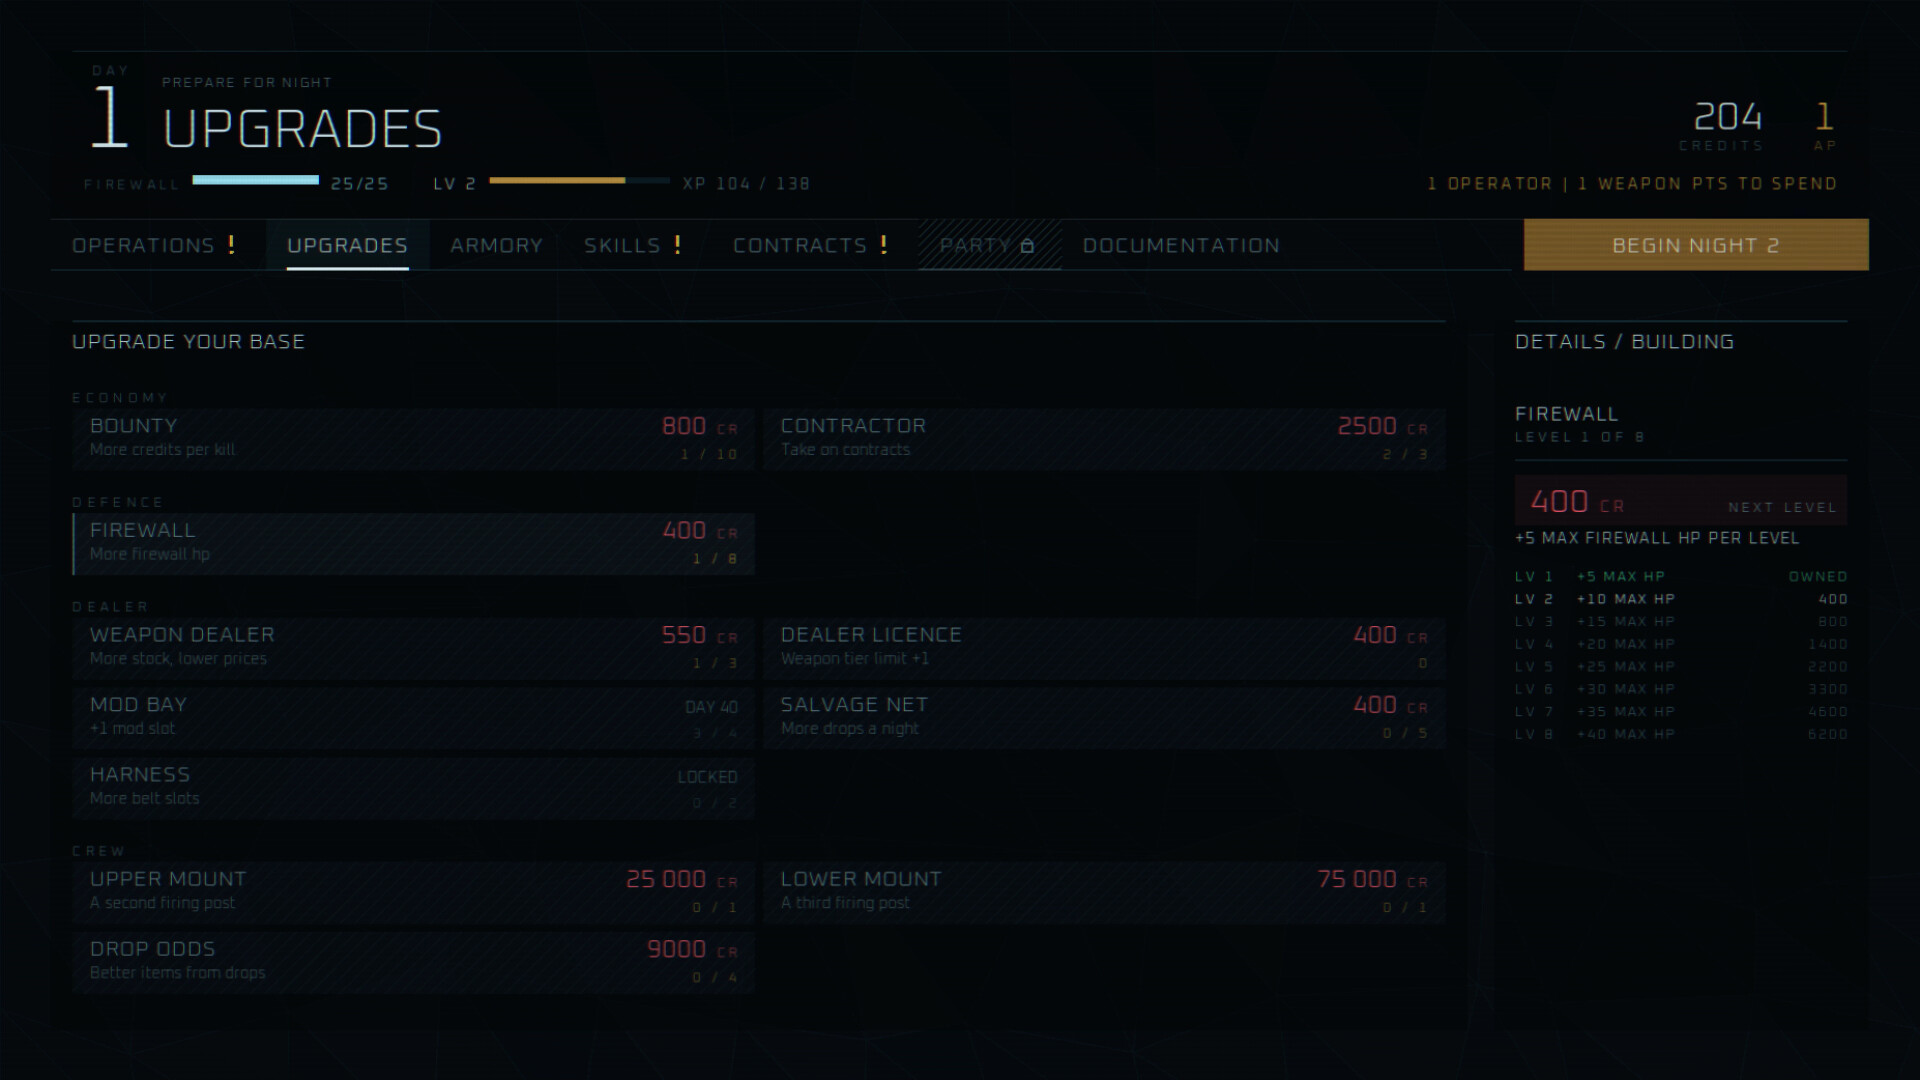The height and width of the screenshot is (1080, 1920).
Task: Click the XP 104 / 138 readout
Action: click(x=746, y=184)
